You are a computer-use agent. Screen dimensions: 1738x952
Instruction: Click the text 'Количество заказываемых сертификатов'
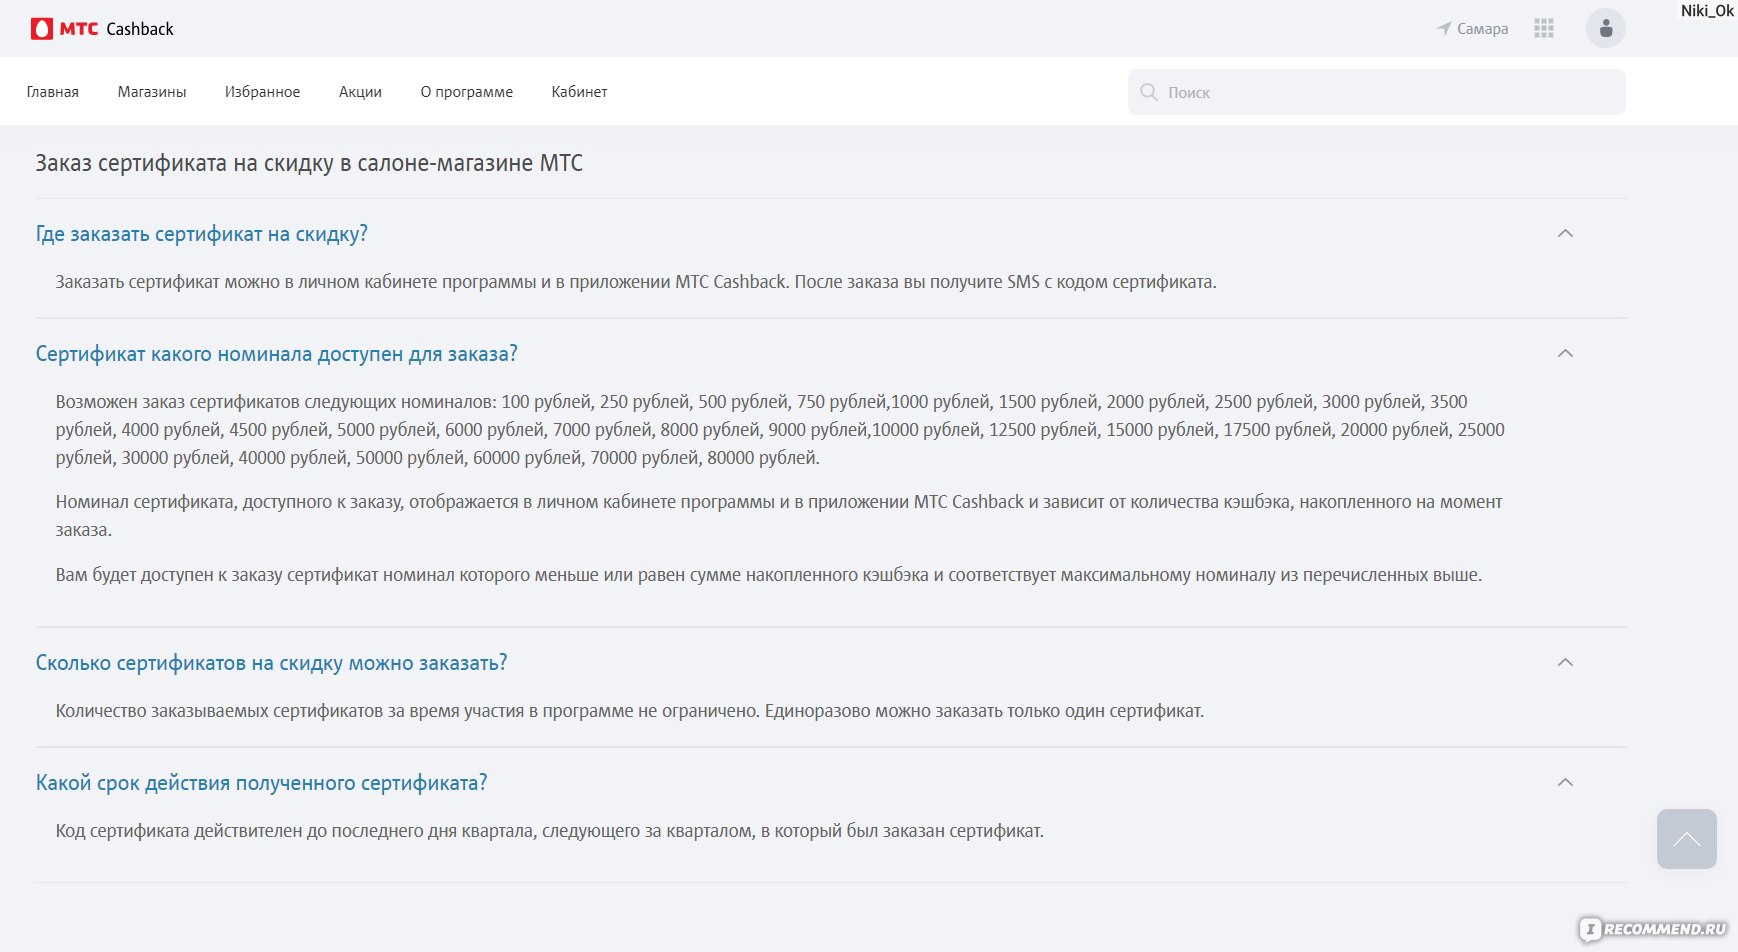point(630,711)
